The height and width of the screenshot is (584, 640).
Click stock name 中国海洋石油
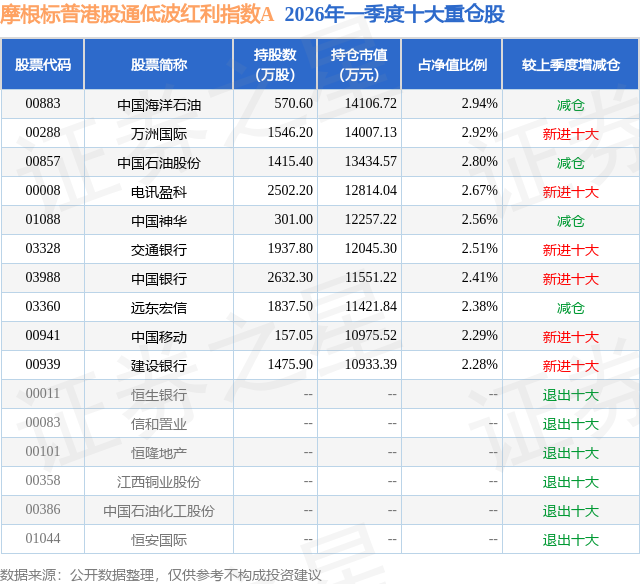(x=159, y=105)
